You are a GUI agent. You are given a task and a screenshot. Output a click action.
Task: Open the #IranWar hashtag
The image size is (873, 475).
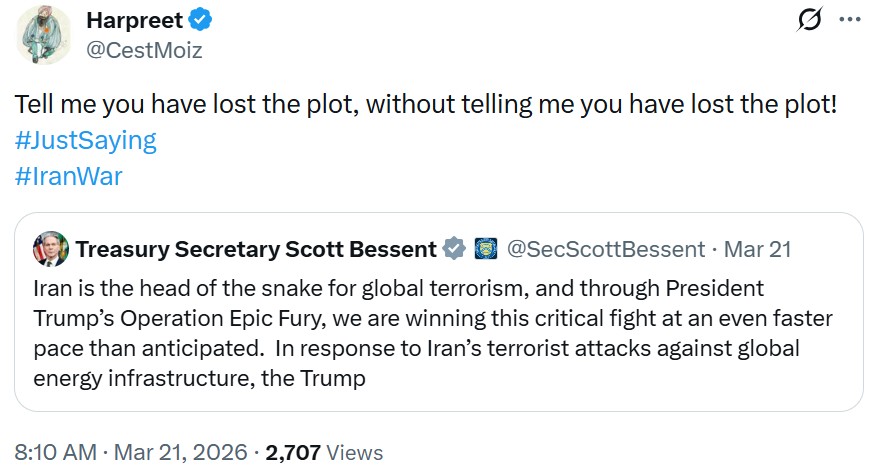[x=68, y=175]
